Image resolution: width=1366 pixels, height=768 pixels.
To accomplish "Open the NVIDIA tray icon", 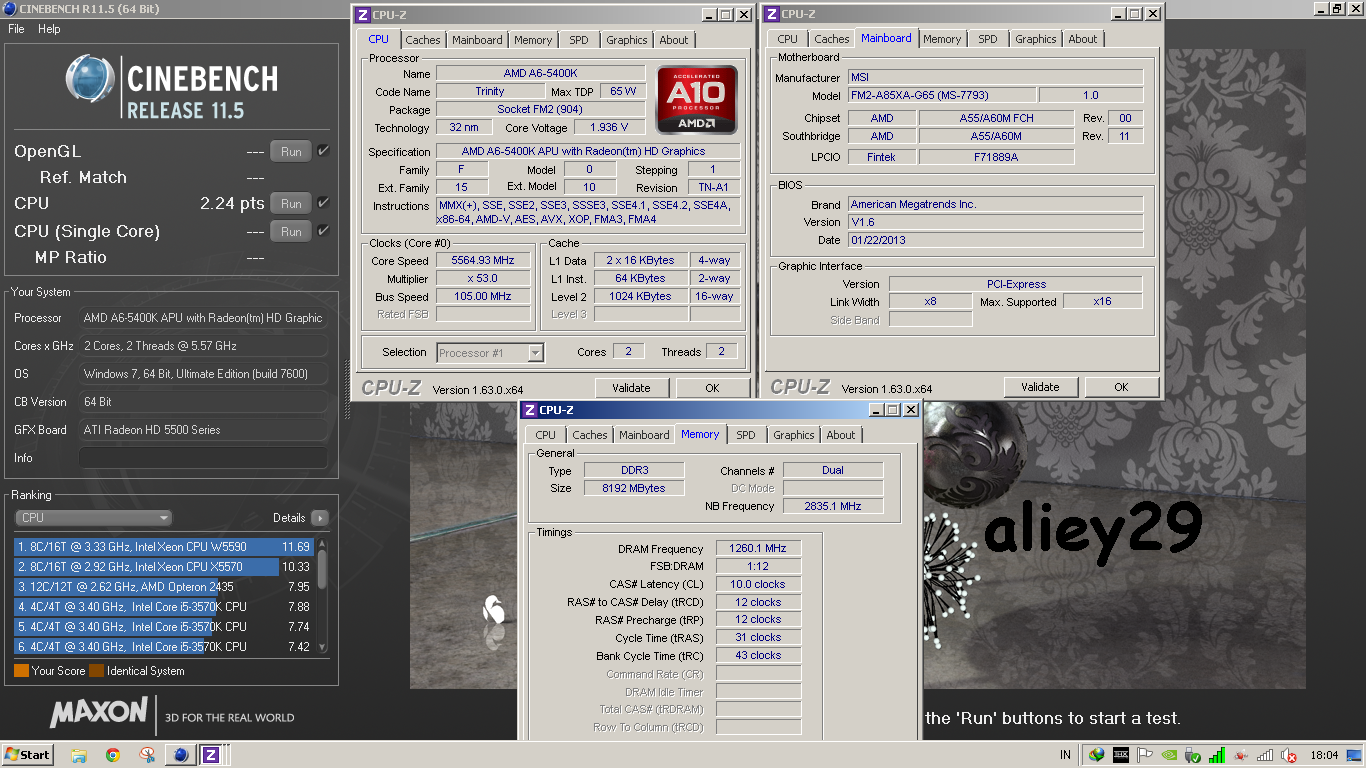I will 1170,755.
